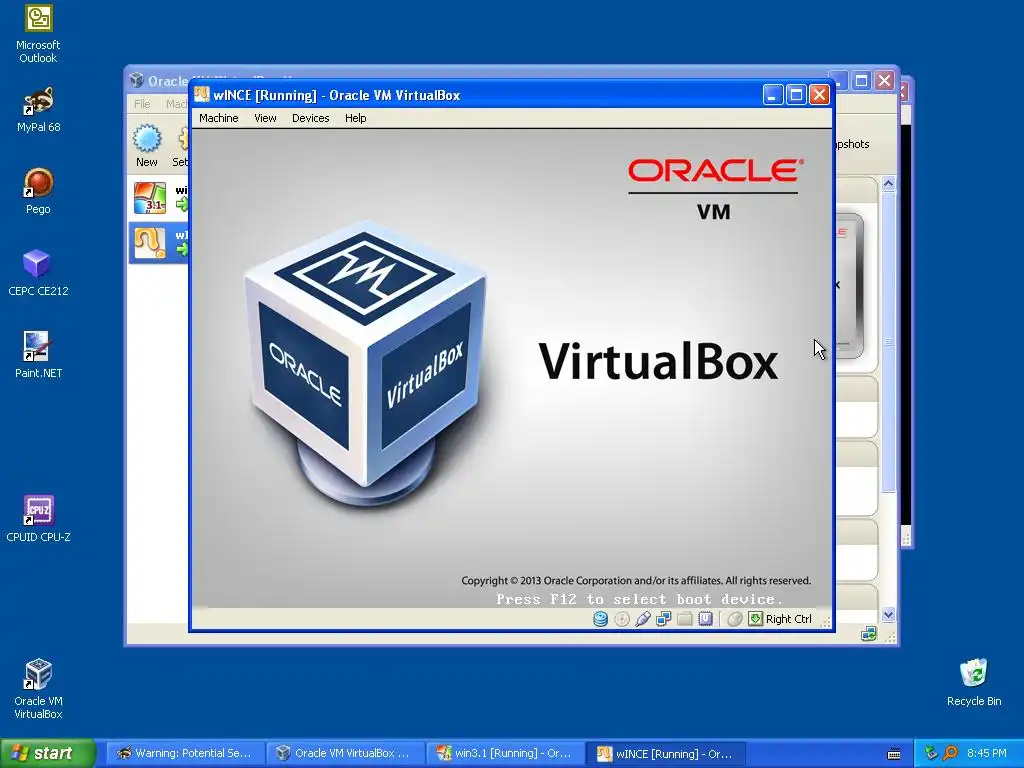Open the Devices menu in wINCE window

click(310, 118)
